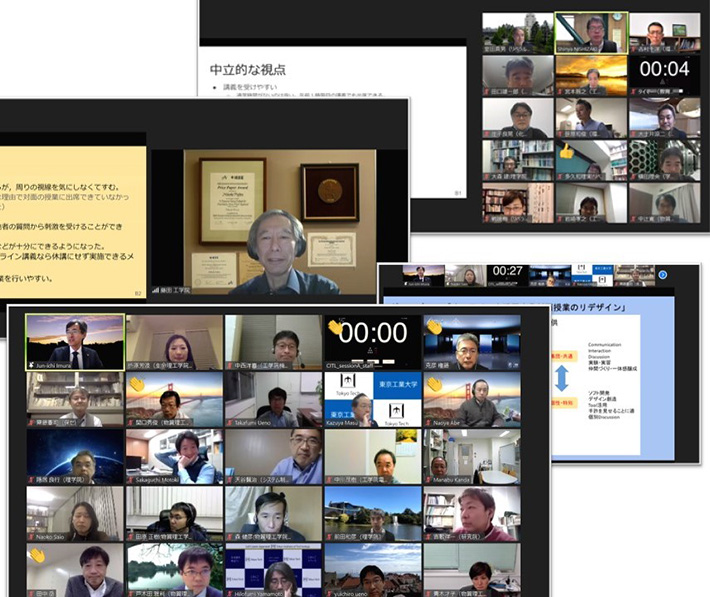Select the Manabu Kanda video tile

click(x=471, y=457)
